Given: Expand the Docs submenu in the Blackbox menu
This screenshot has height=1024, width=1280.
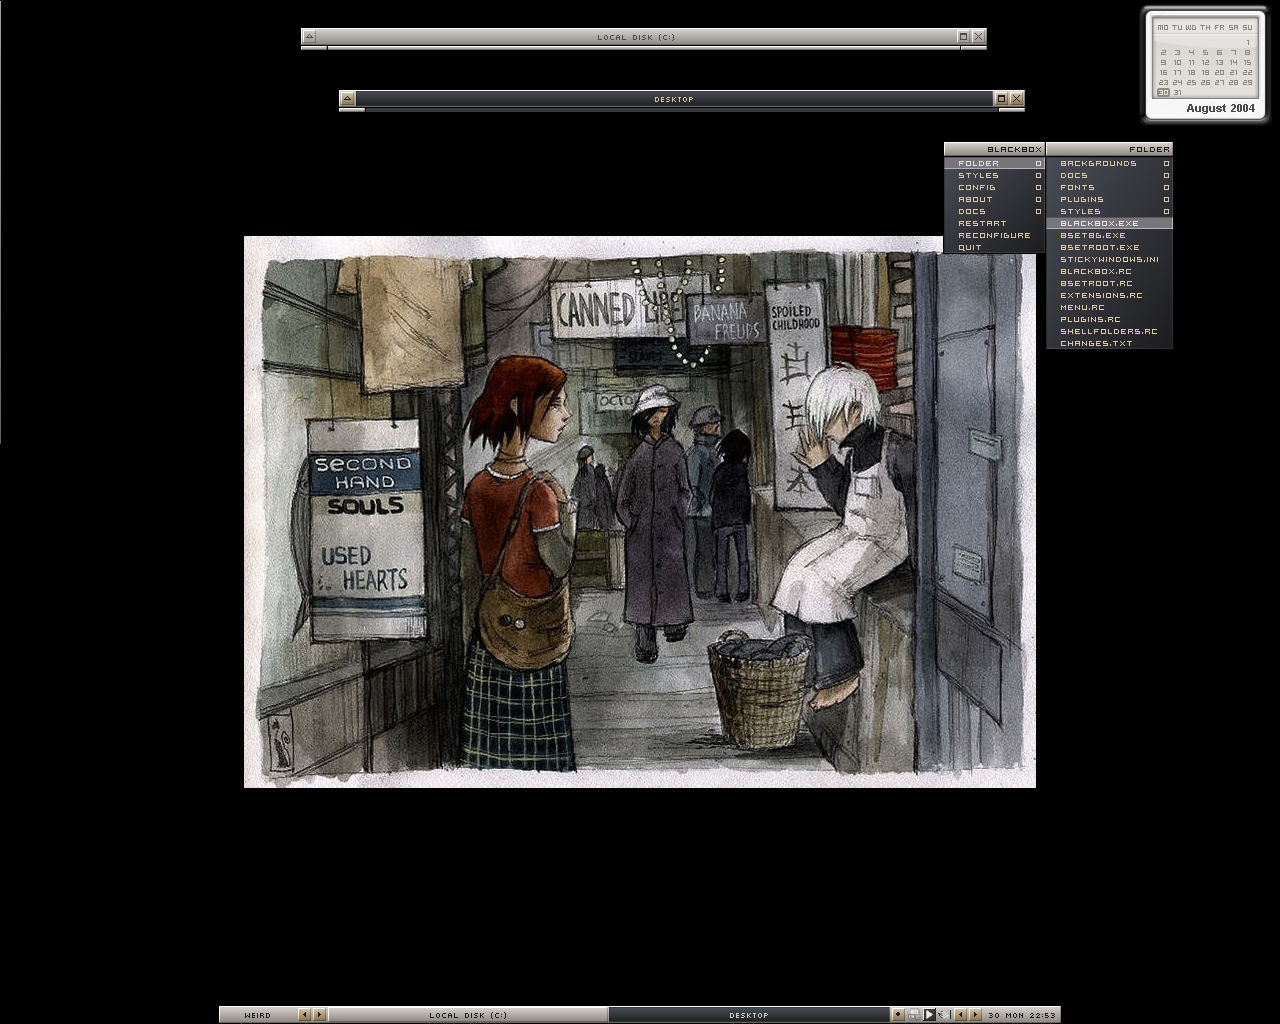Looking at the screenshot, I should [x=994, y=211].
